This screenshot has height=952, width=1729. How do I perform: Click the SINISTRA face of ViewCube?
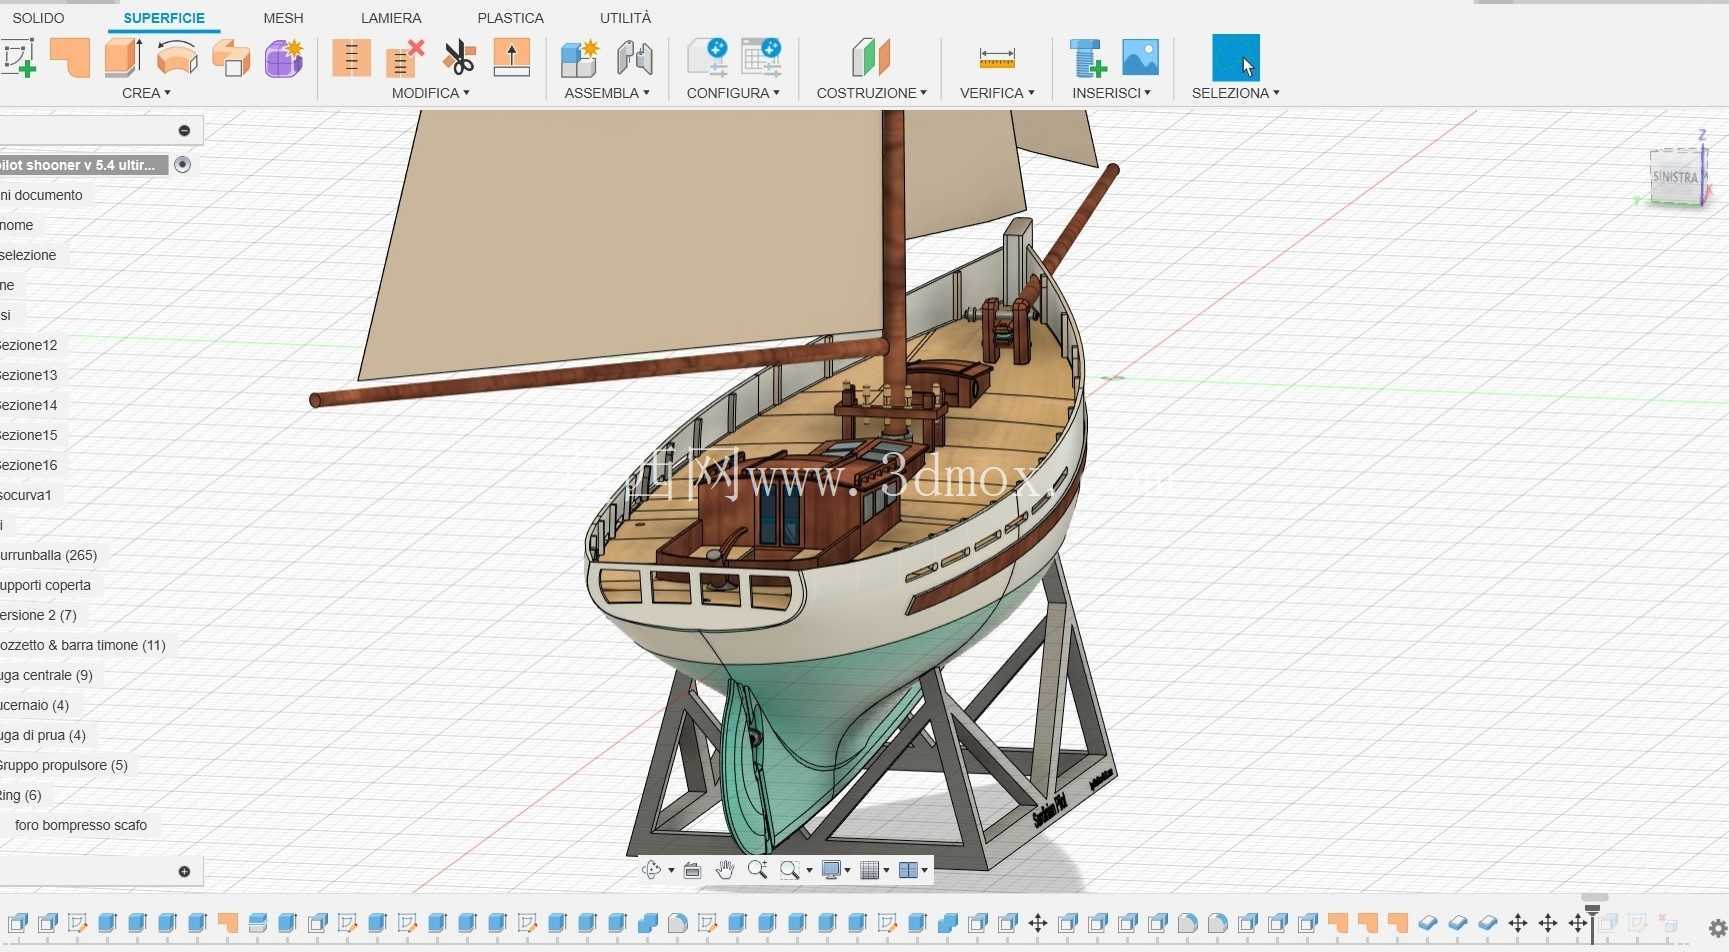tap(1675, 177)
